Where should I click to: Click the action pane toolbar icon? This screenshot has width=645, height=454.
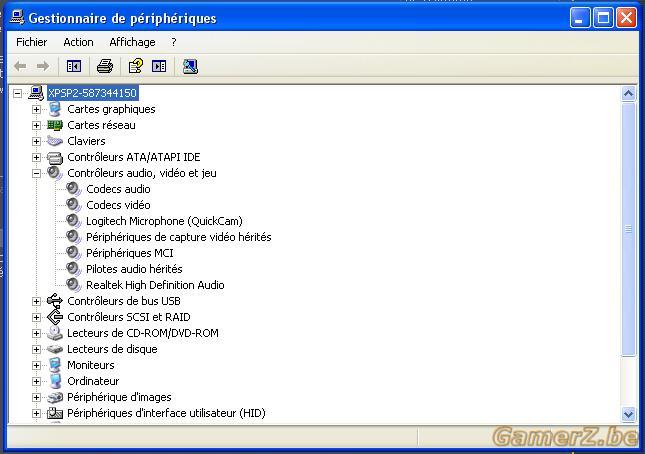(159, 66)
